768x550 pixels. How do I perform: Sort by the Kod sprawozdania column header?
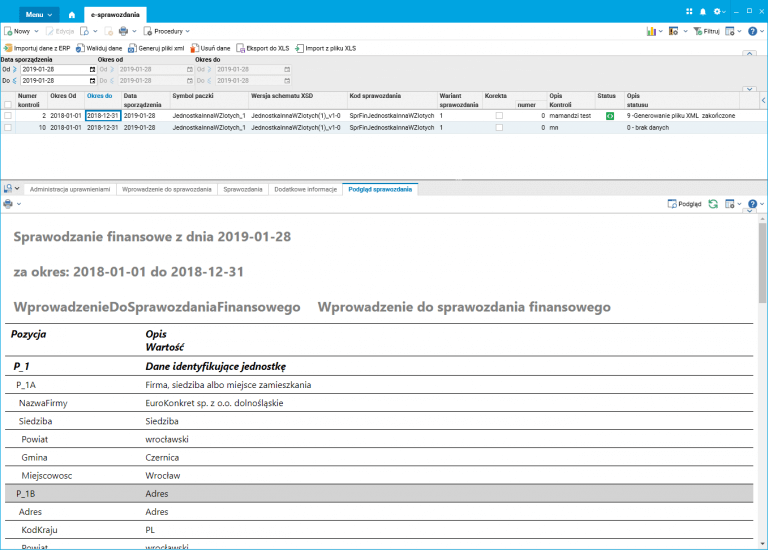click(392, 100)
